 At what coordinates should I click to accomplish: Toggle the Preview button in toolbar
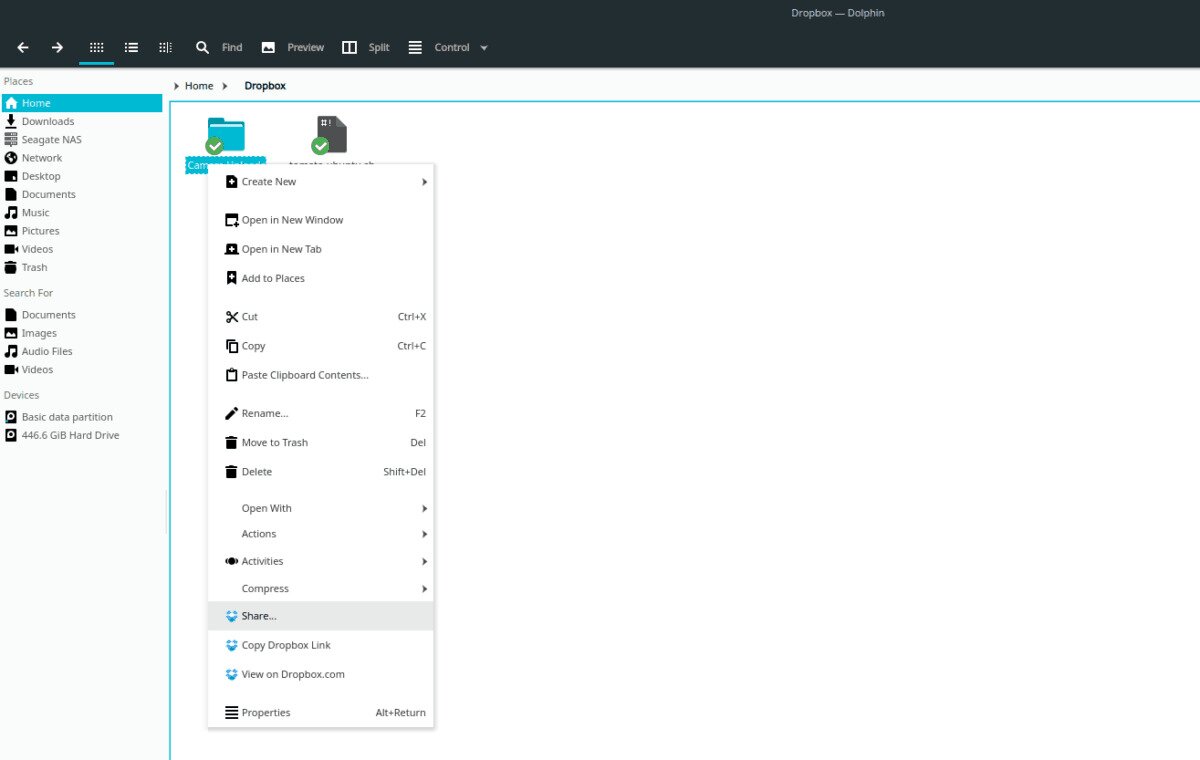pos(293,47)
